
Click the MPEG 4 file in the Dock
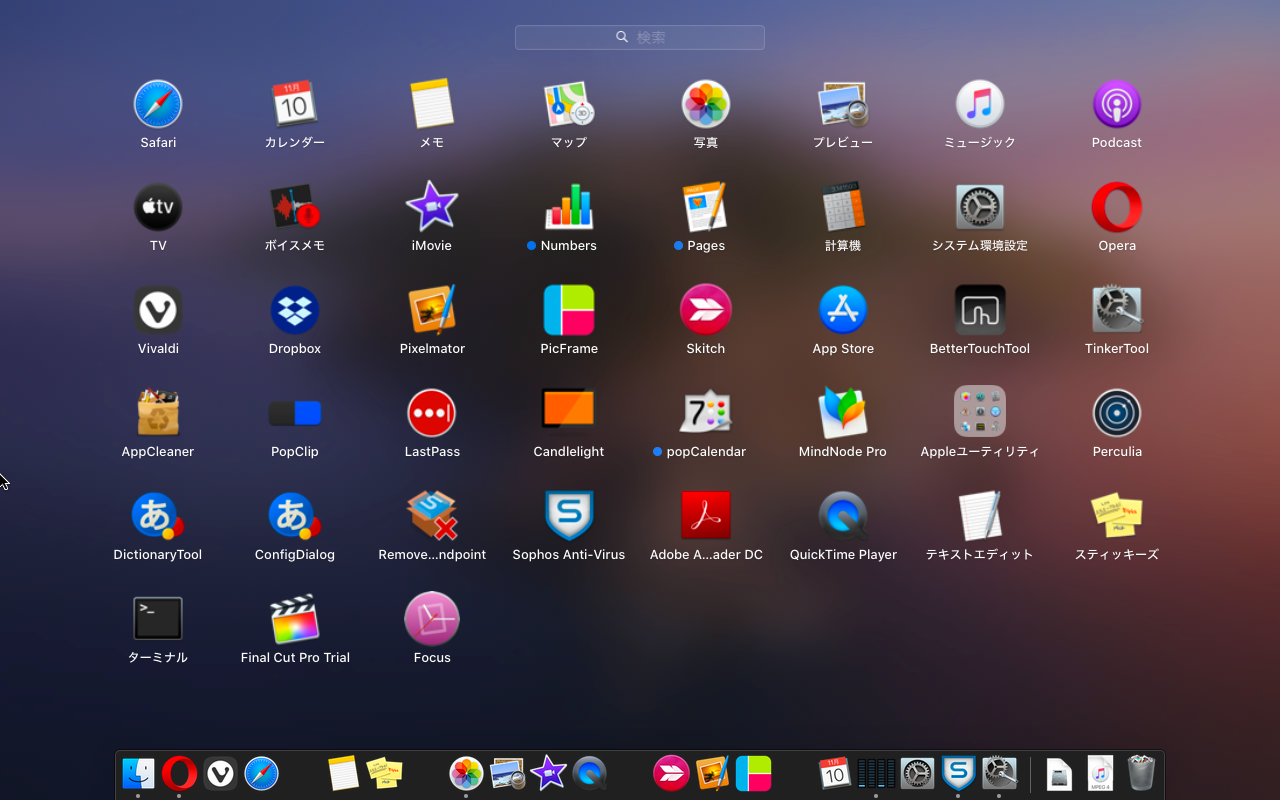point(1100,773)
